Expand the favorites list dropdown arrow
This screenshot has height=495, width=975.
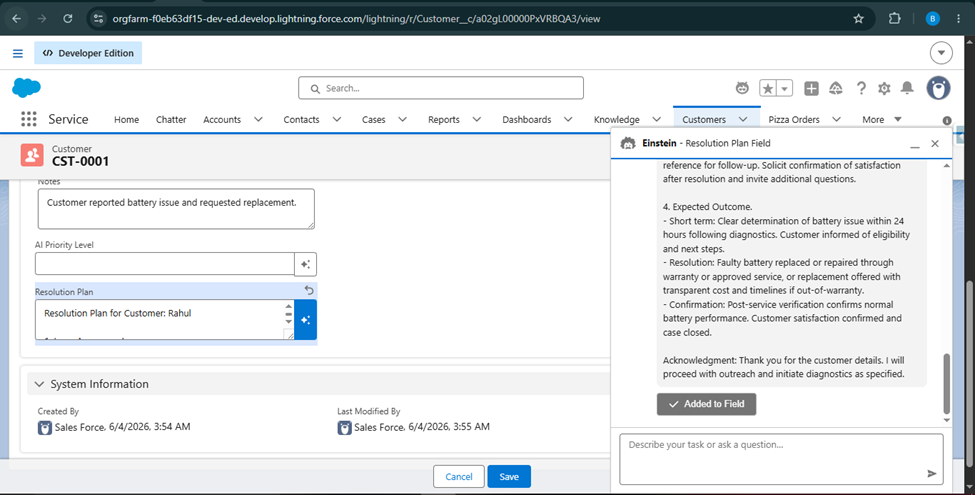tap(785, 88)
